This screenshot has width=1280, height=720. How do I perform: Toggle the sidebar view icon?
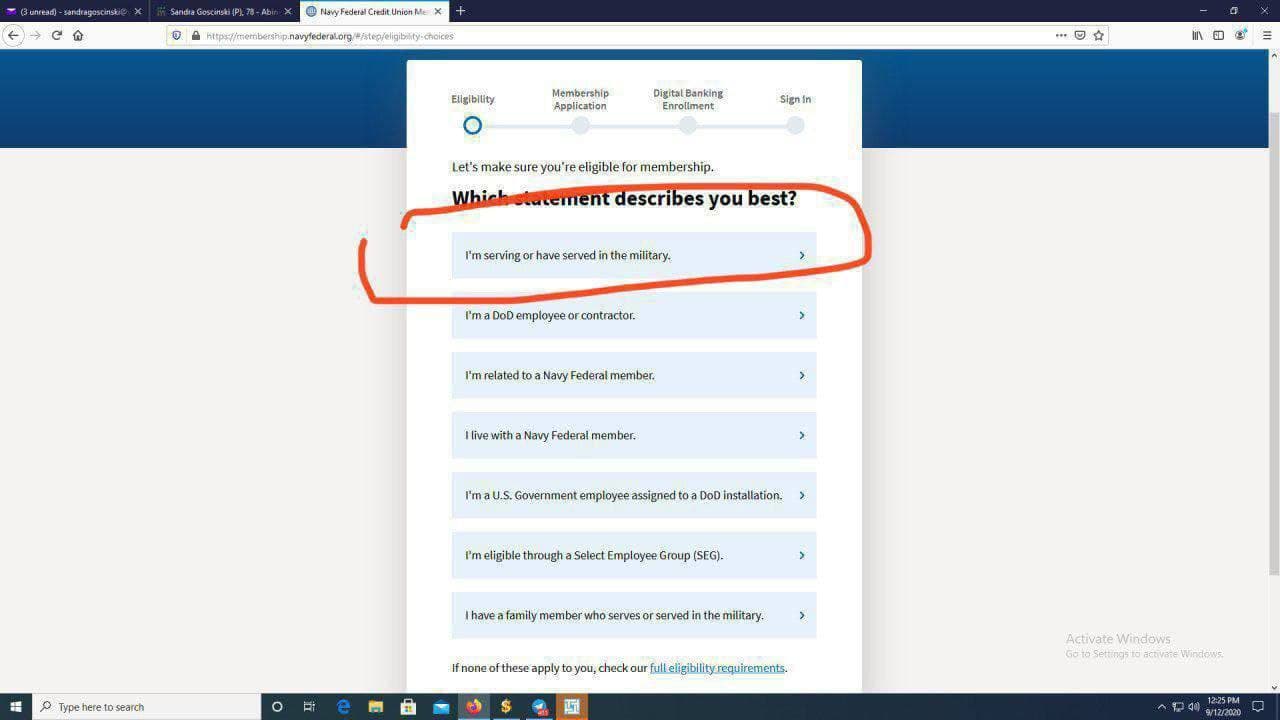1218,35
